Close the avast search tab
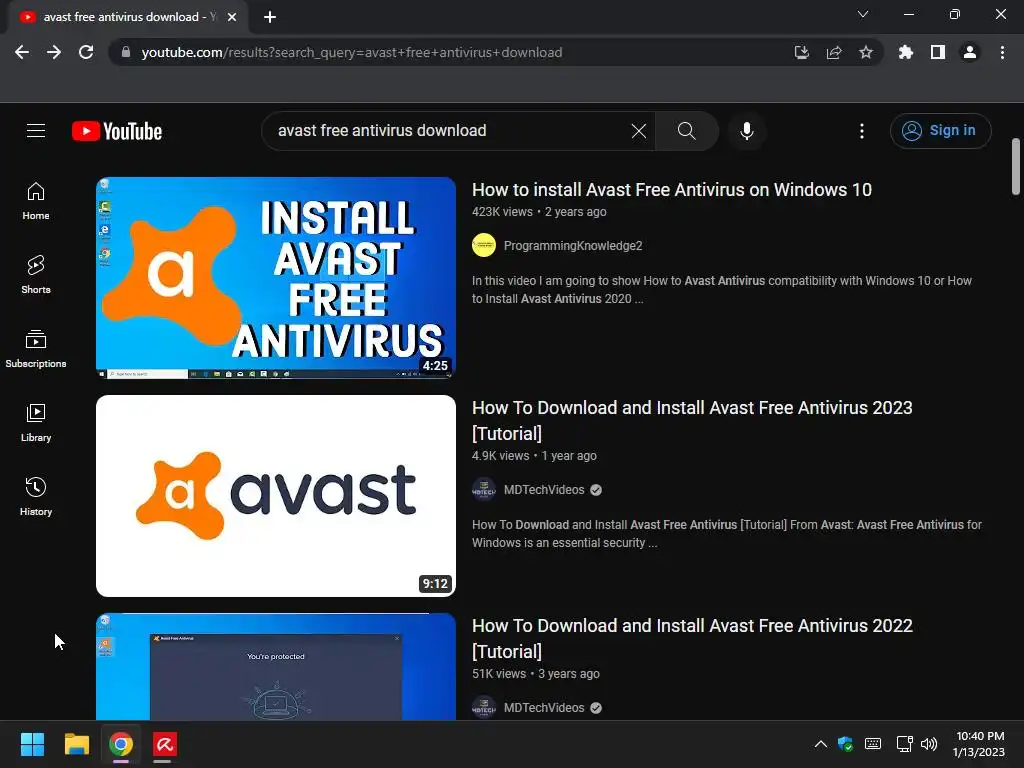Screen dimensions: 1024x768 coord(232,17)
